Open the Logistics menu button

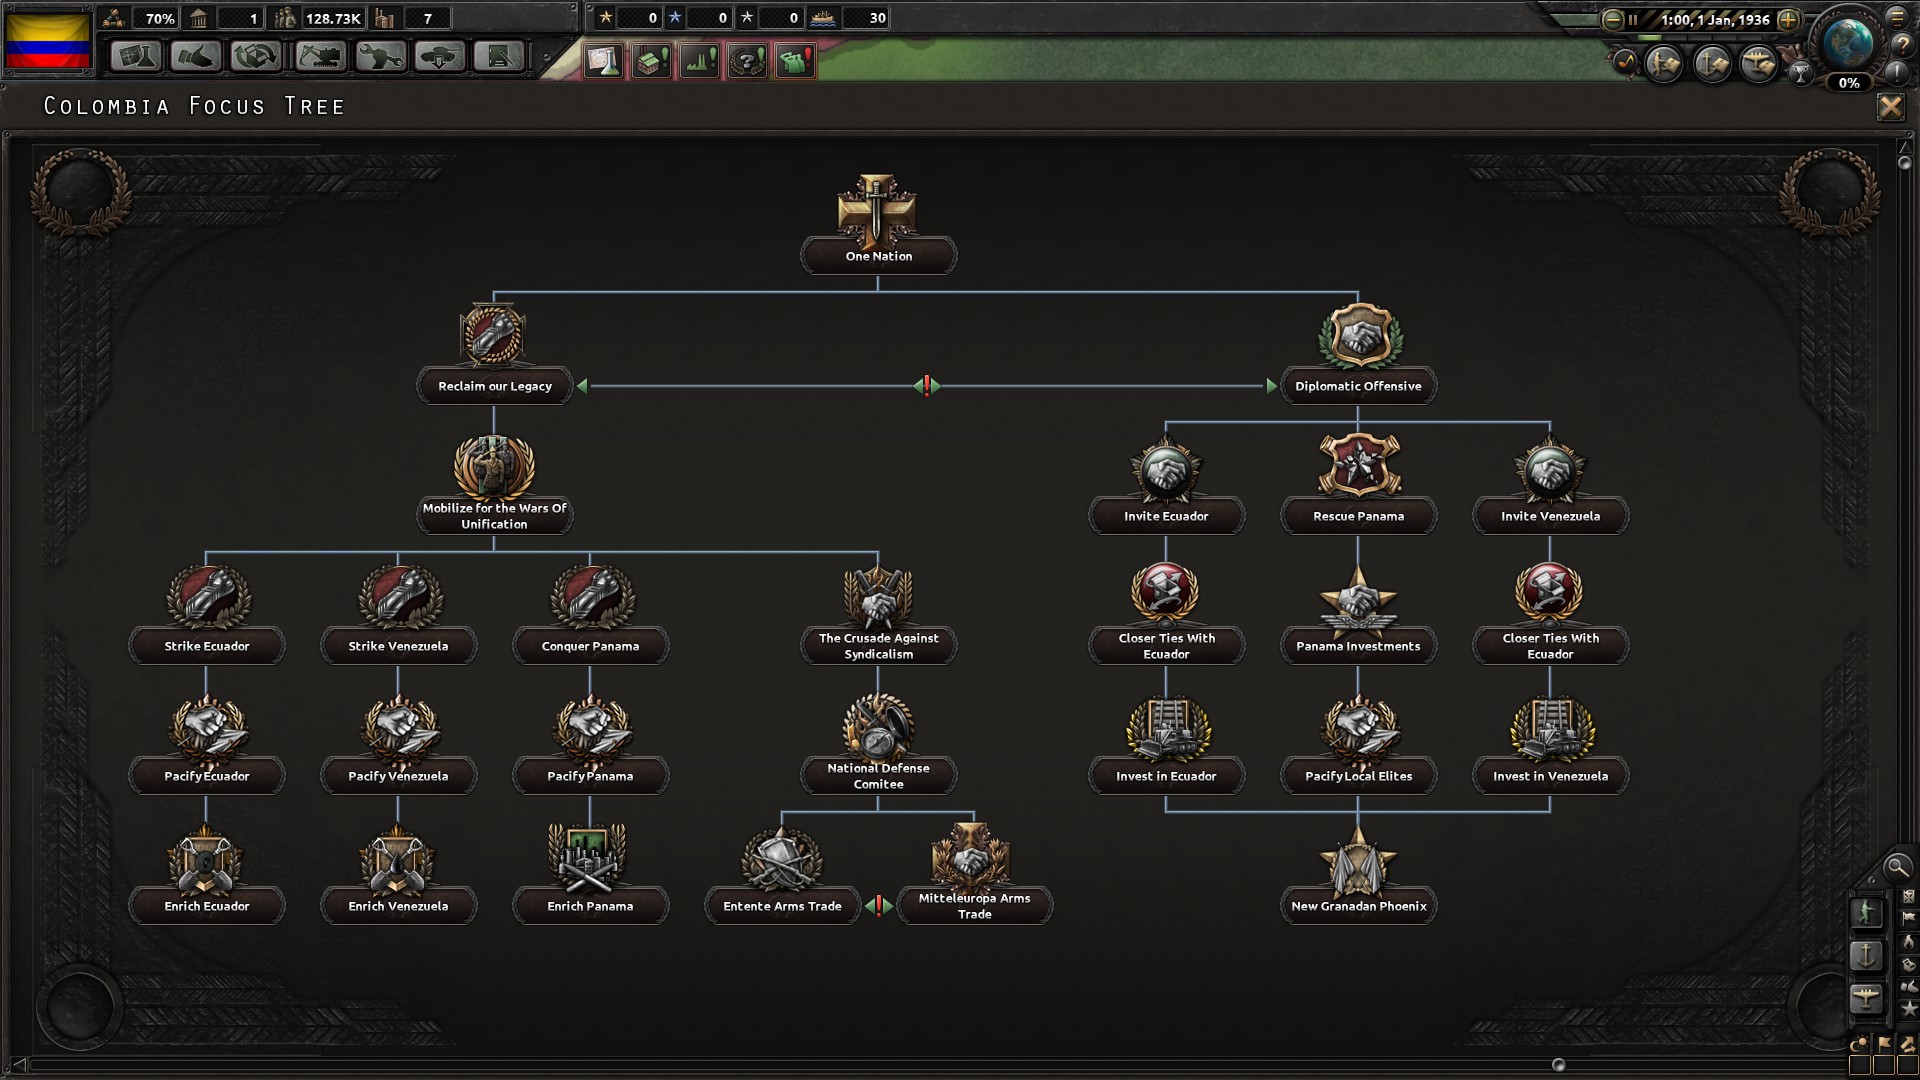coord(499,56)
